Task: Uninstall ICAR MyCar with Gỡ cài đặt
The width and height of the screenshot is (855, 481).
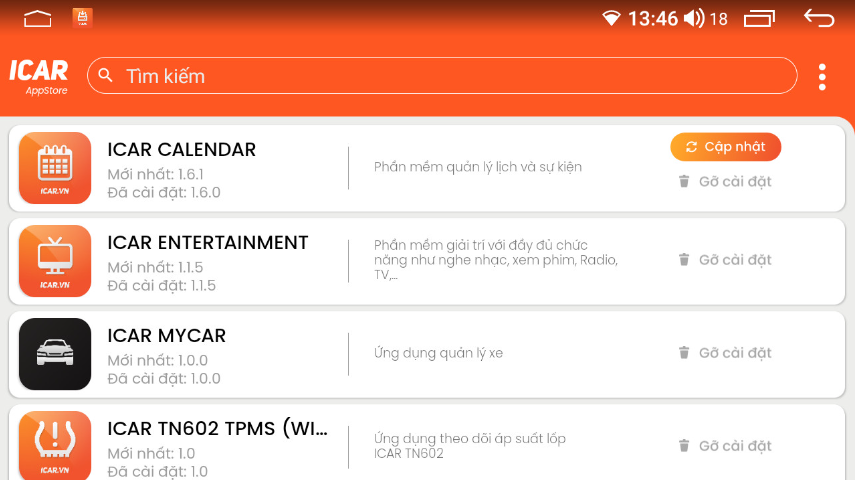Action: click(x=725, y=353)
